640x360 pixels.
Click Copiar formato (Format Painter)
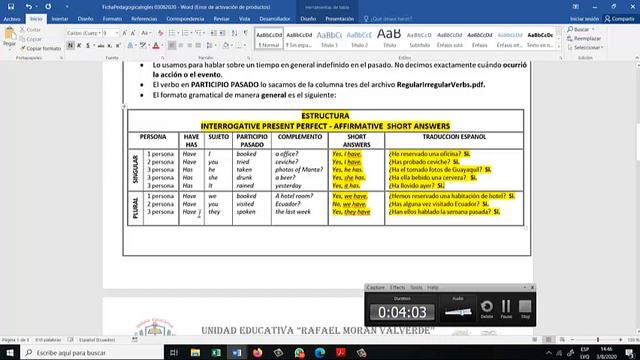tap(40, 48)
